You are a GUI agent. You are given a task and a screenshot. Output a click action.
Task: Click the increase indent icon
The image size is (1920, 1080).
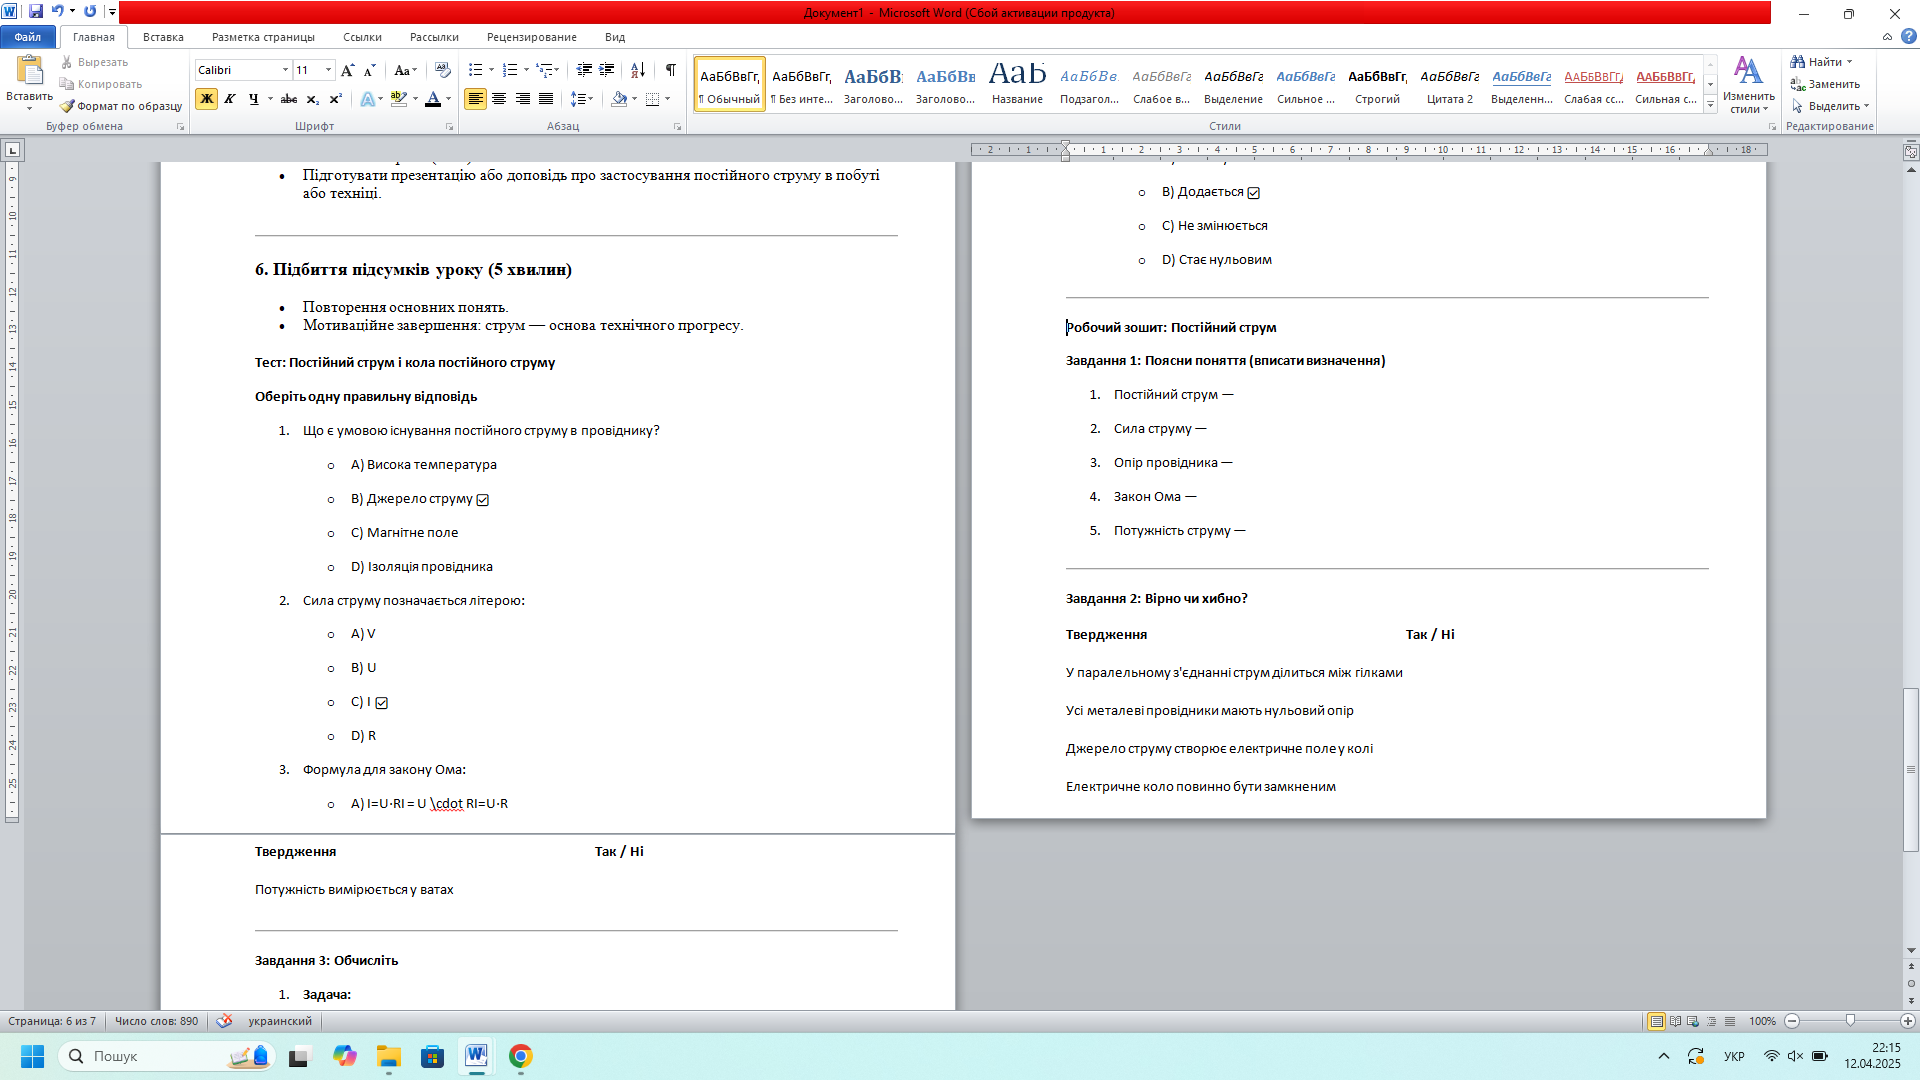[x=607, y=70]
